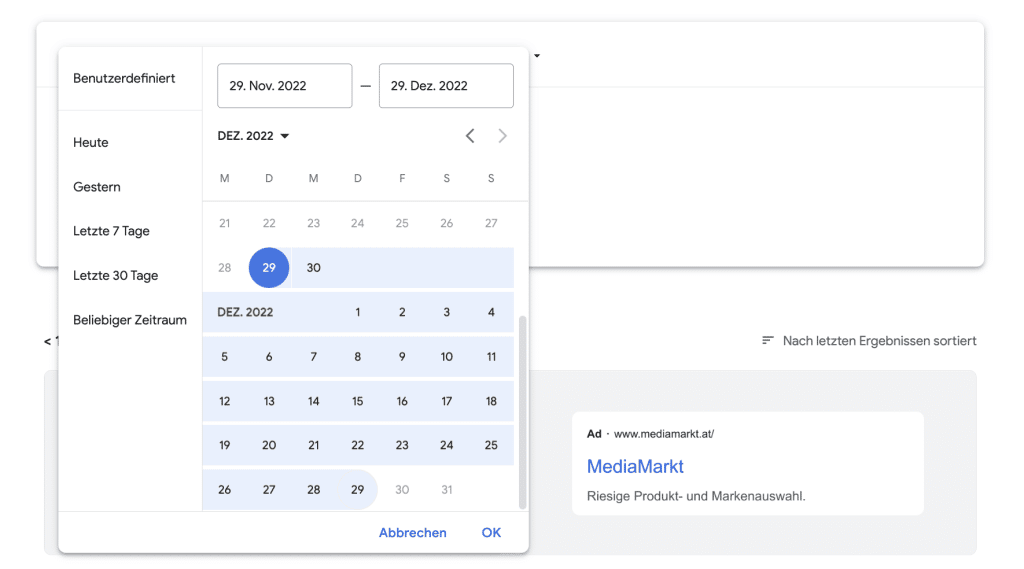This screenshot has height=569, width=1024.
Task: Select the Benutzerdefiniert range option
Action: pos(124,78)
